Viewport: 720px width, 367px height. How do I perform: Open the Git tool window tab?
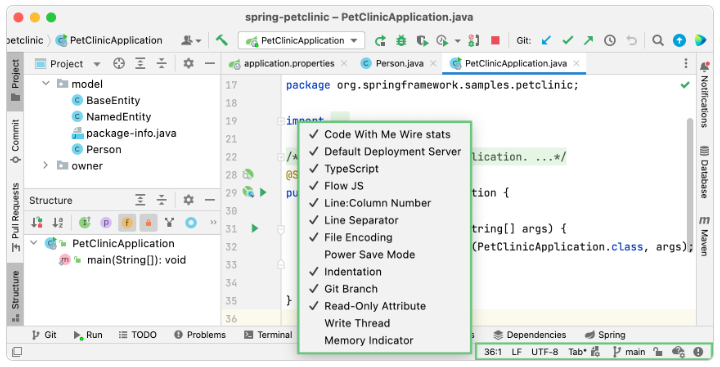tap(45, 335)
